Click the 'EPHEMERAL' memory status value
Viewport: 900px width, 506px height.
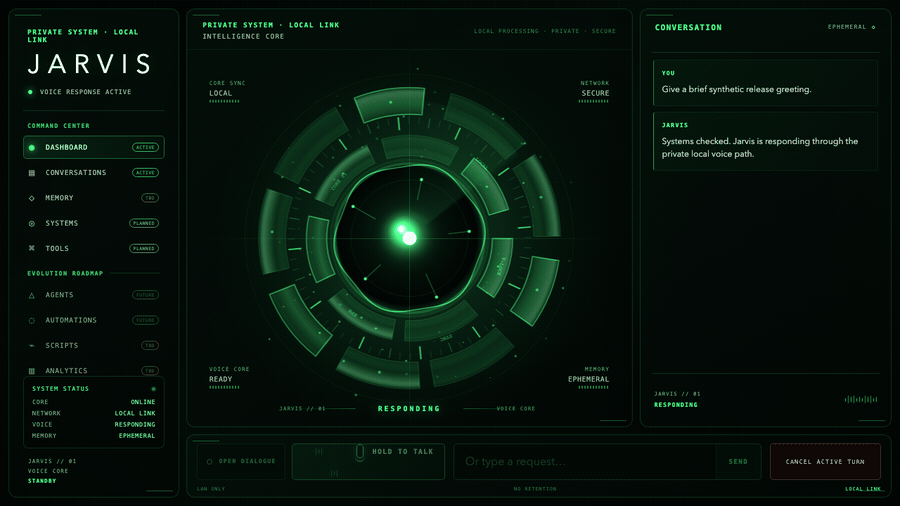(x=137, y=436)
